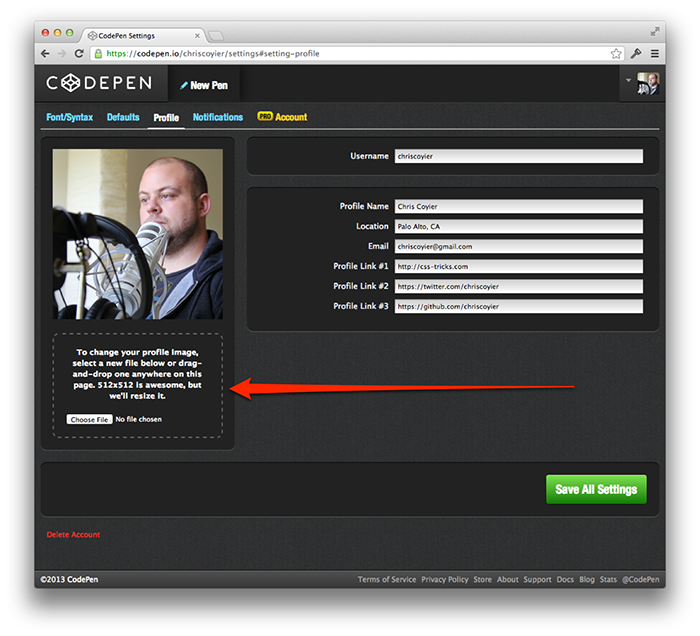Open the Docs footer link
The width and height of the screenshot is (700, 636).
pyautogui.click(x=565, y=579)
